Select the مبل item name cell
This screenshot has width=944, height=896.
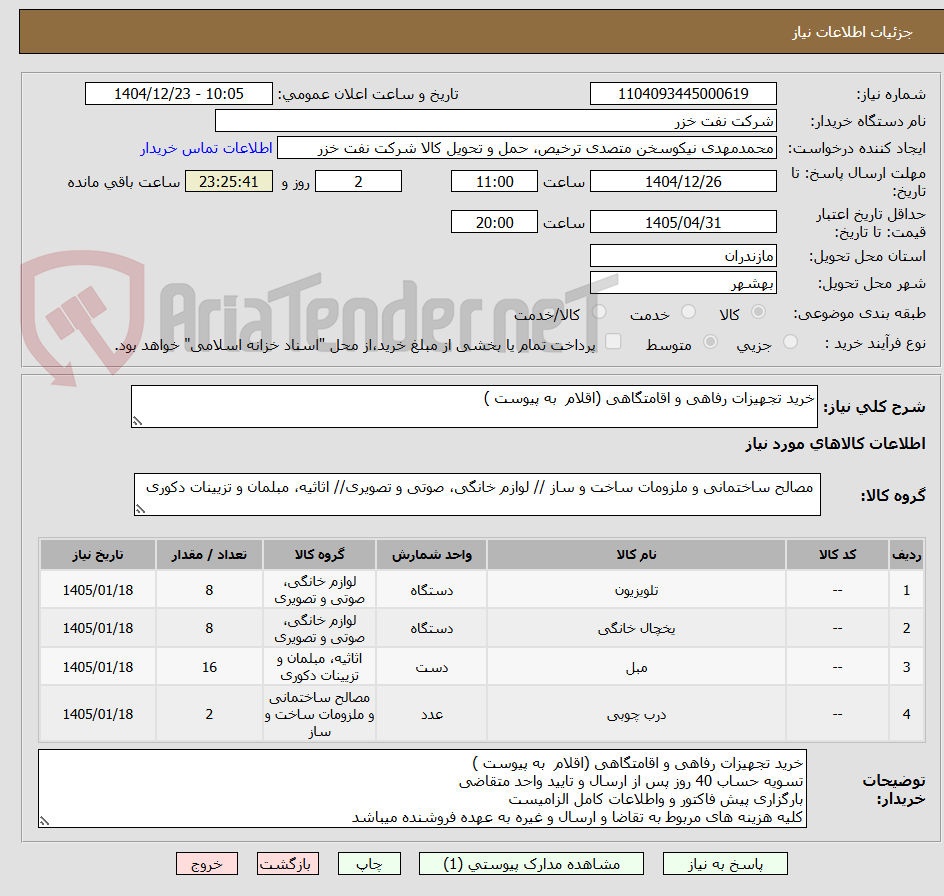point(636,667)
